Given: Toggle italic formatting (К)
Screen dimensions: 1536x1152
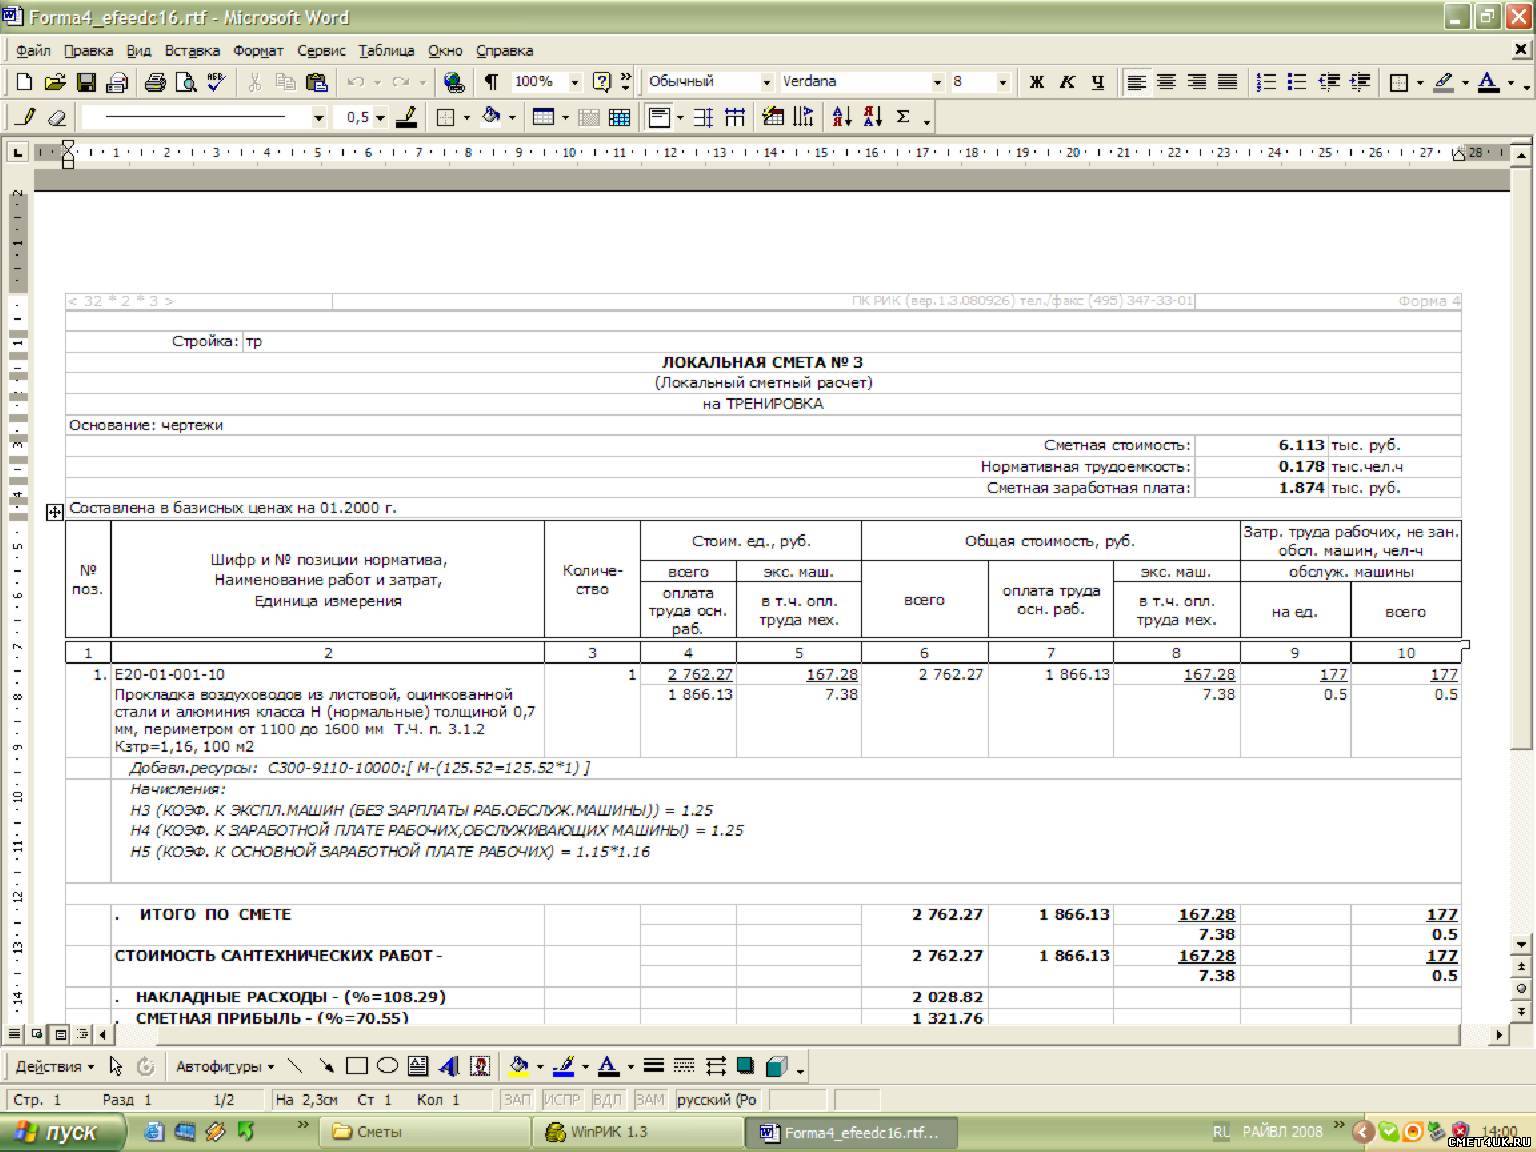Looking at the screenshot, I should click(1067, 83).
